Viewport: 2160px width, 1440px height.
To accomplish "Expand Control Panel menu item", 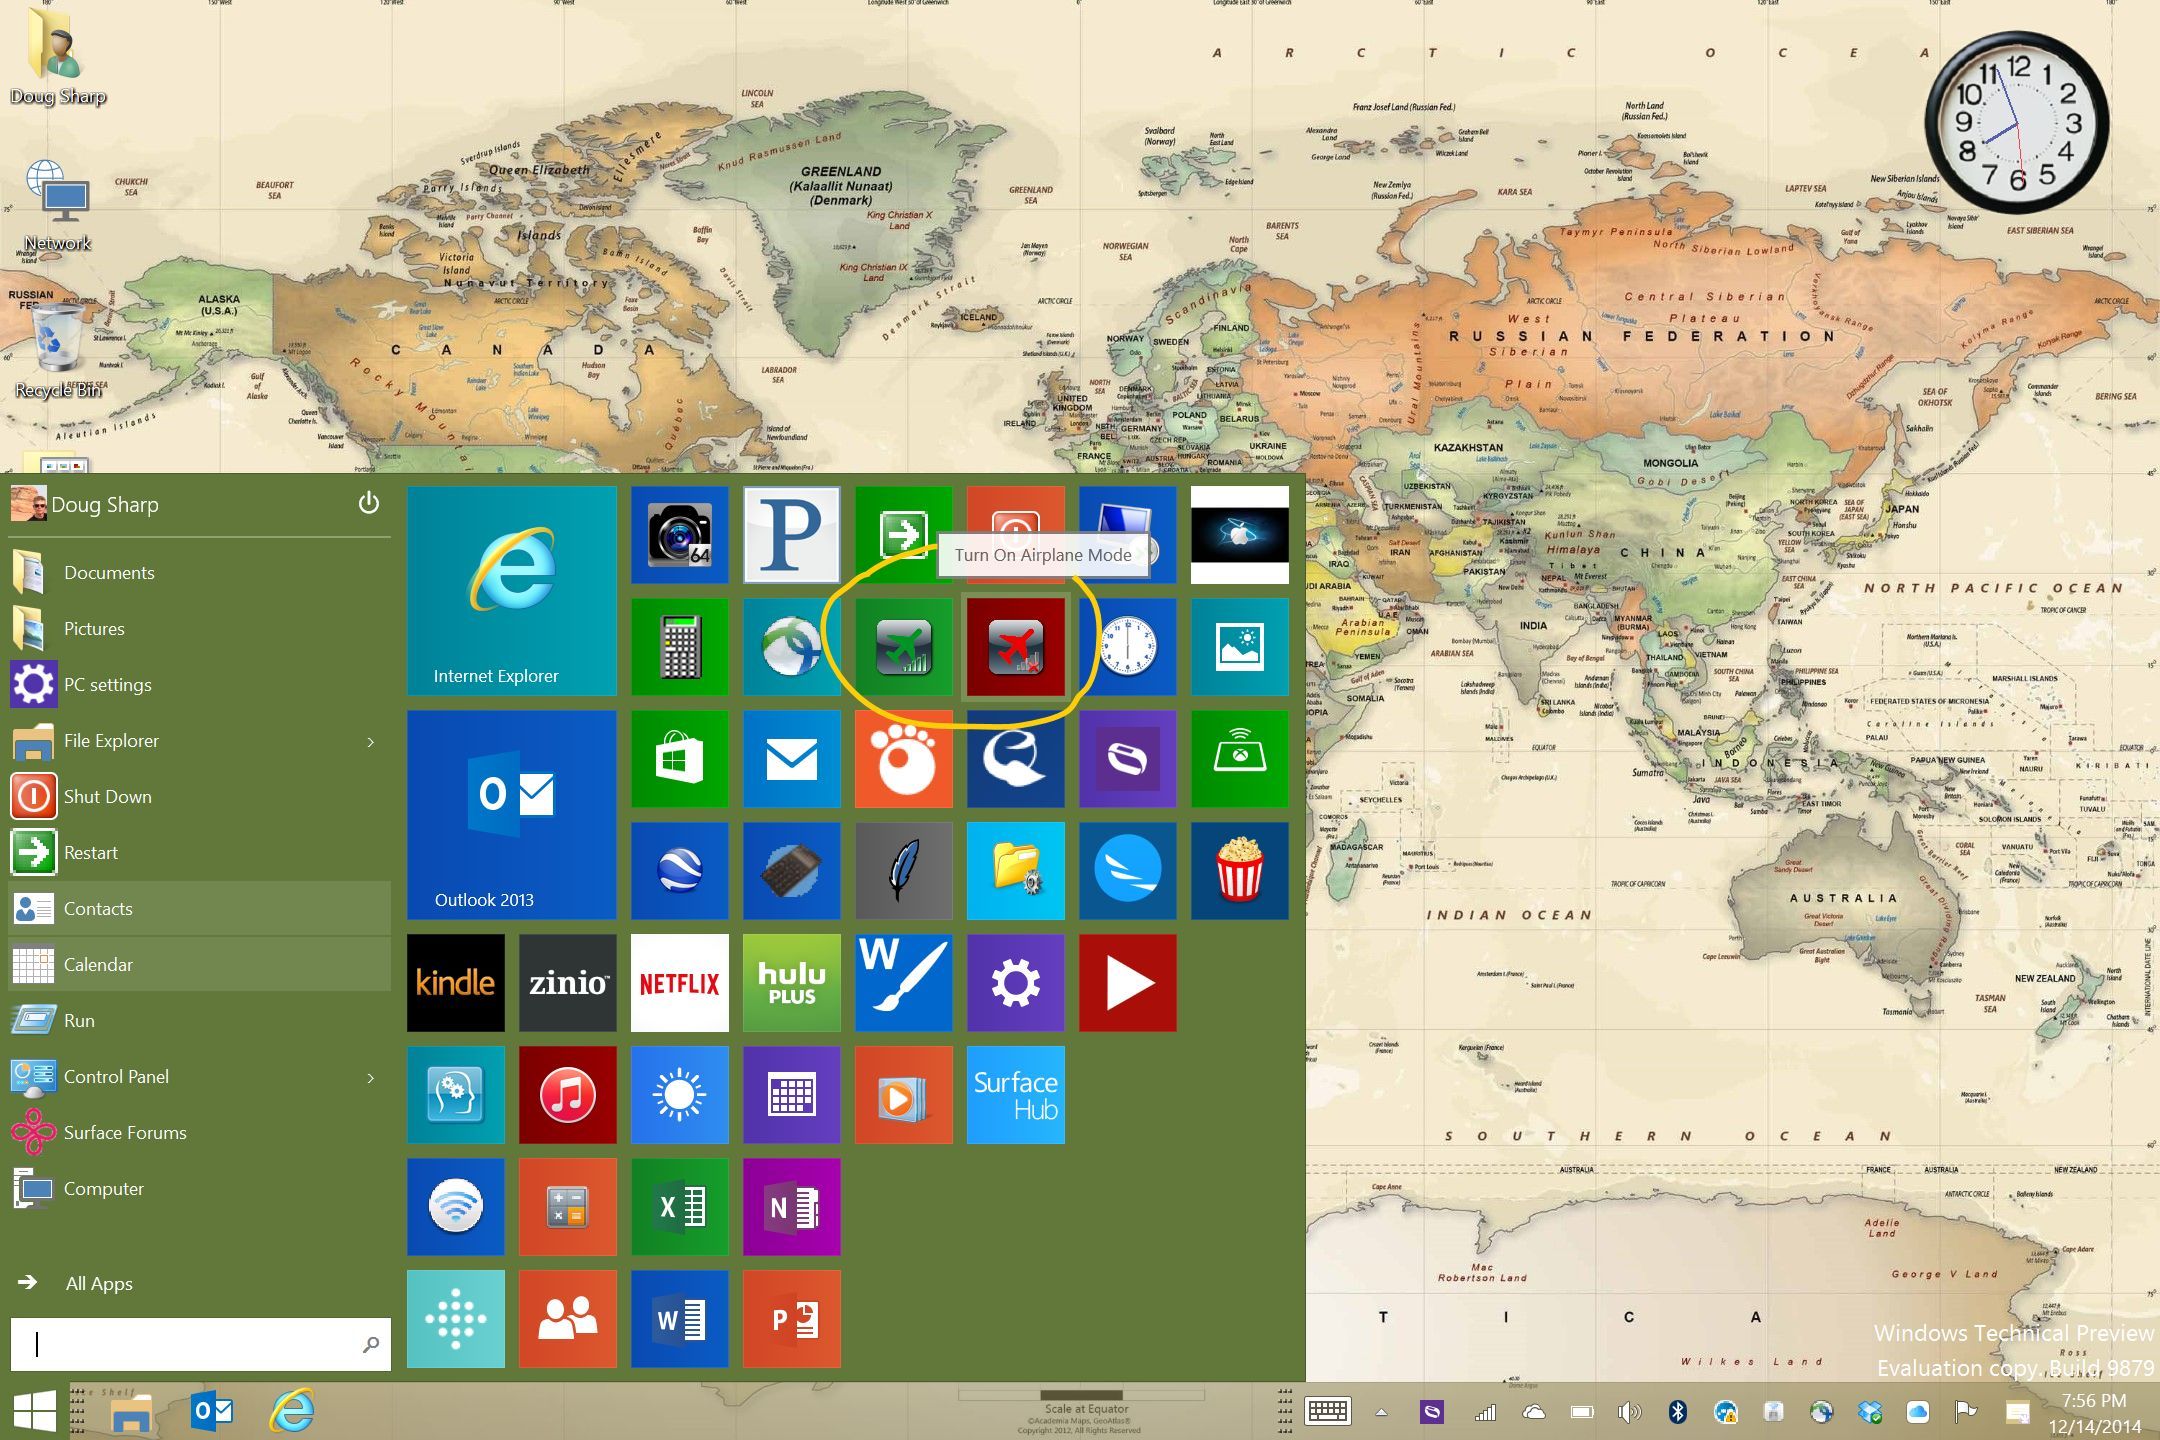I will pos(370,1077).
